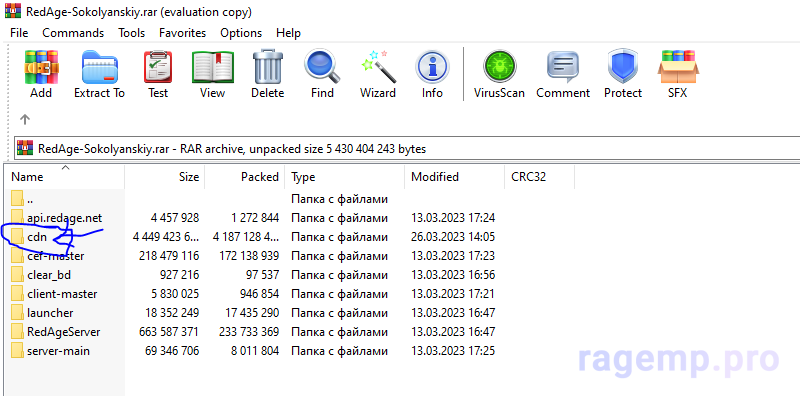Launch the Wizard wand icon
This screenshot has width=800, height=396.
pyautogui.click(x=378, y=74)
